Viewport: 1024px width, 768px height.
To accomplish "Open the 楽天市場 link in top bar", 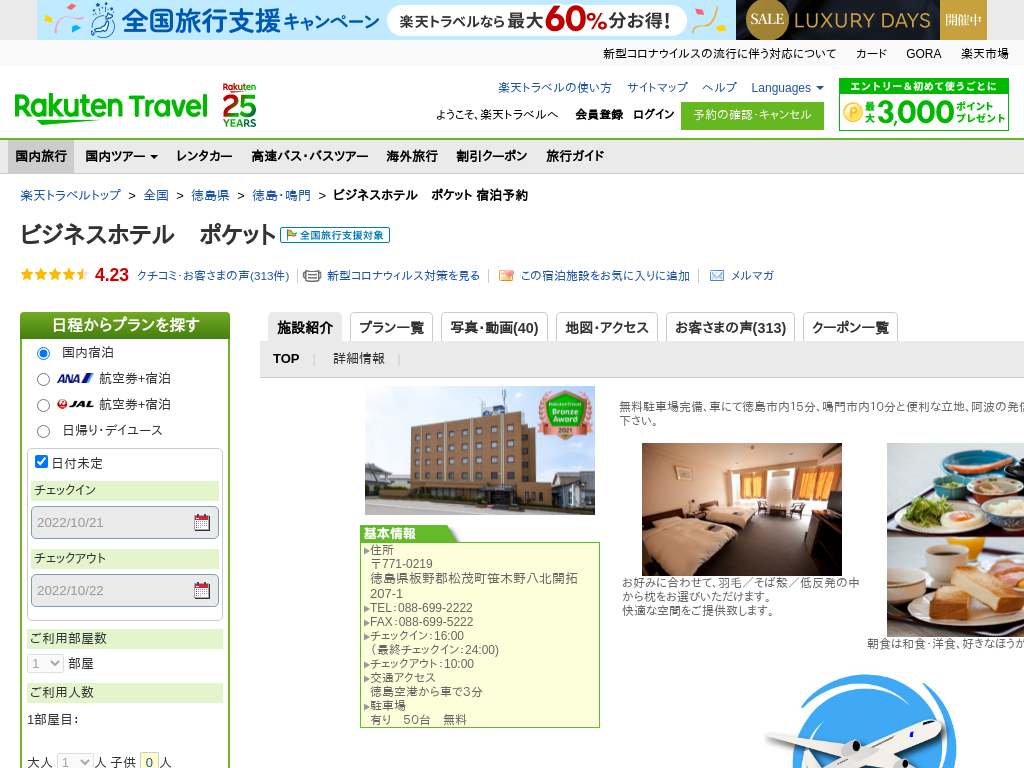I will [985, 54].
